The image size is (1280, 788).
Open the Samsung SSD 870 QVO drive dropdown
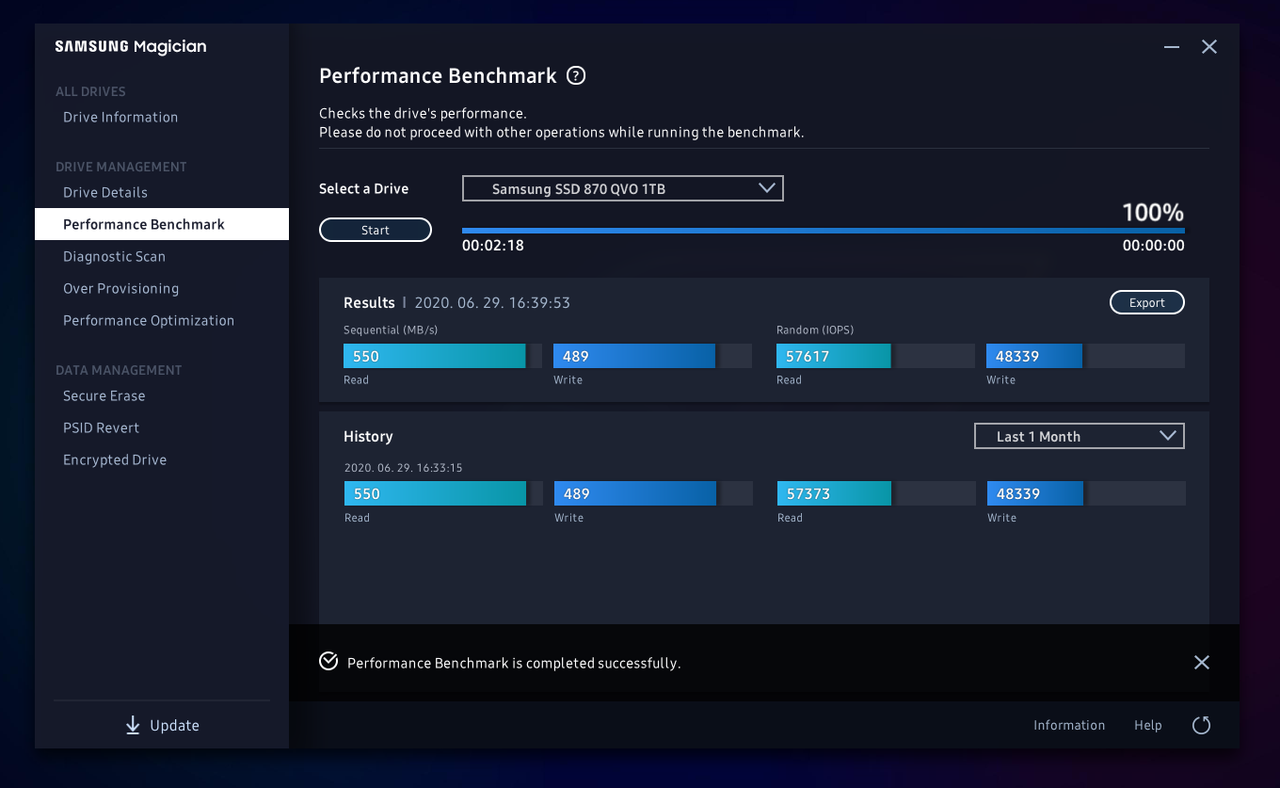click(622, 188)
